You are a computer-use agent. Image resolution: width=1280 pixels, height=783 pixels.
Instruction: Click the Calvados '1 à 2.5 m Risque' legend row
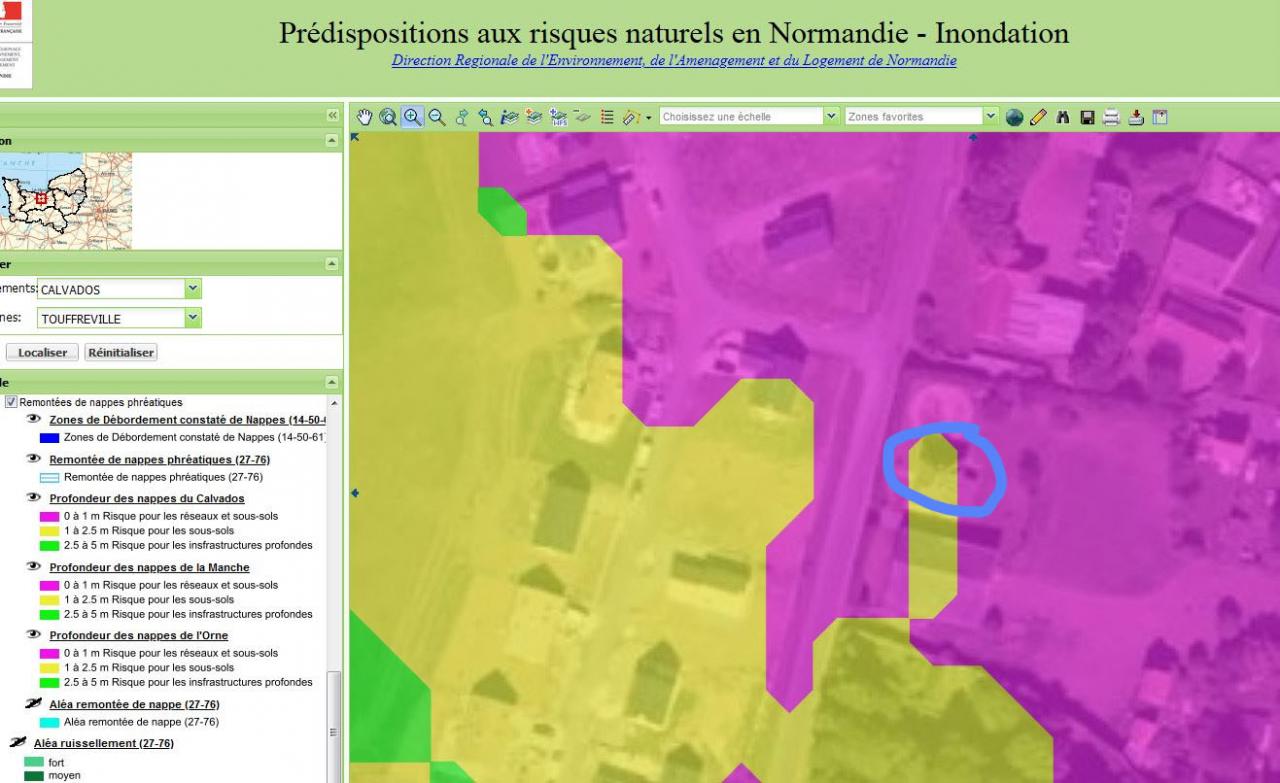click(x=137, y=530)
